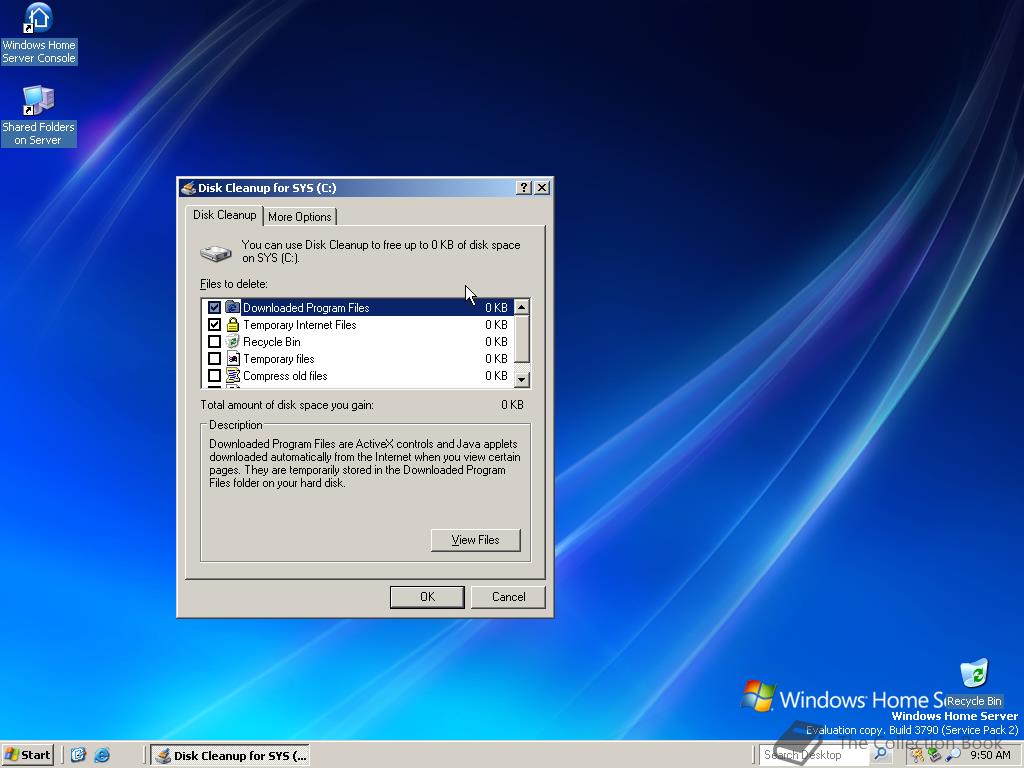Open Windows Home Server Console shortcut
The width and height of the screenshot is (1024, 768).
[x=39, y=33]
